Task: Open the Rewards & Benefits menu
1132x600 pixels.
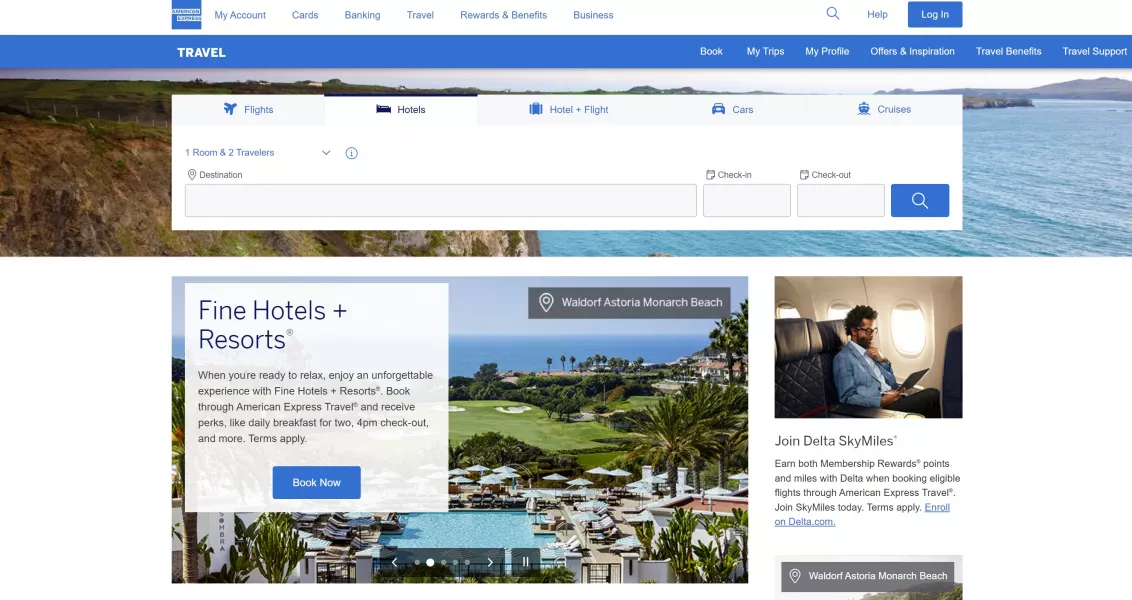Action: point(503,15)
